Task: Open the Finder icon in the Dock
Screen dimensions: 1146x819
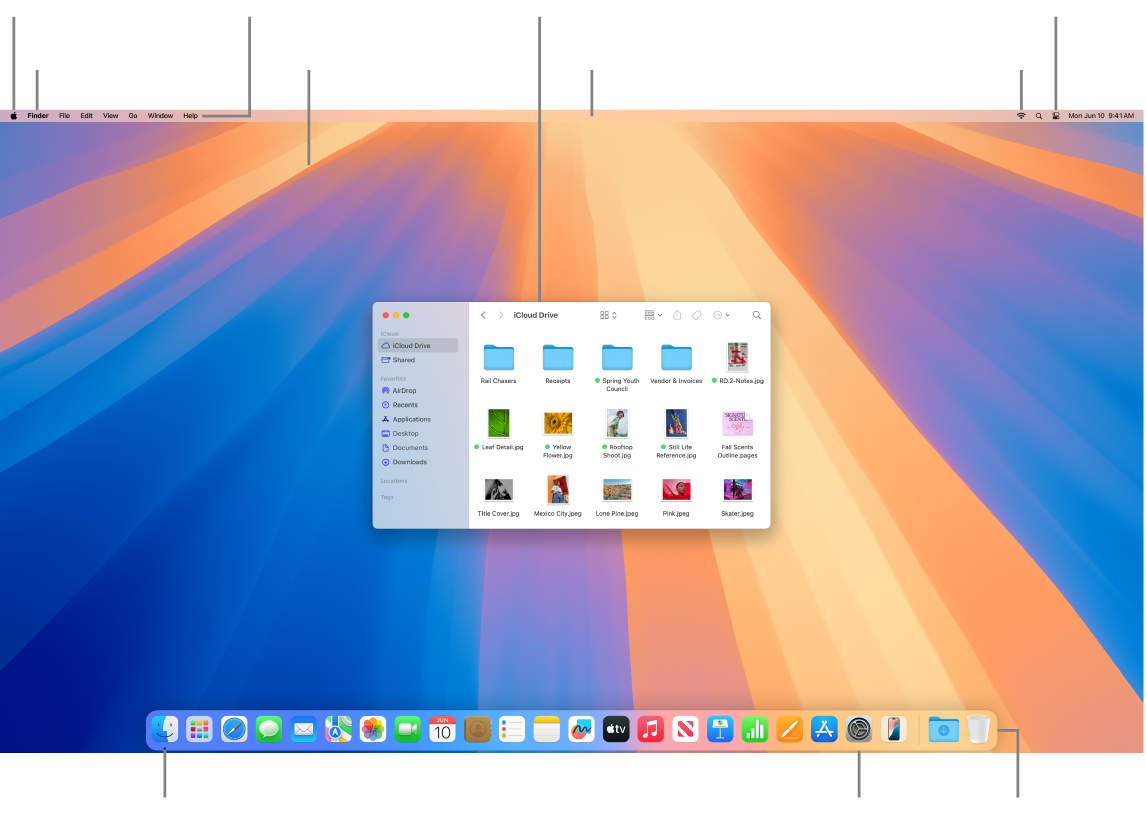Action: (x=164, y=729)
